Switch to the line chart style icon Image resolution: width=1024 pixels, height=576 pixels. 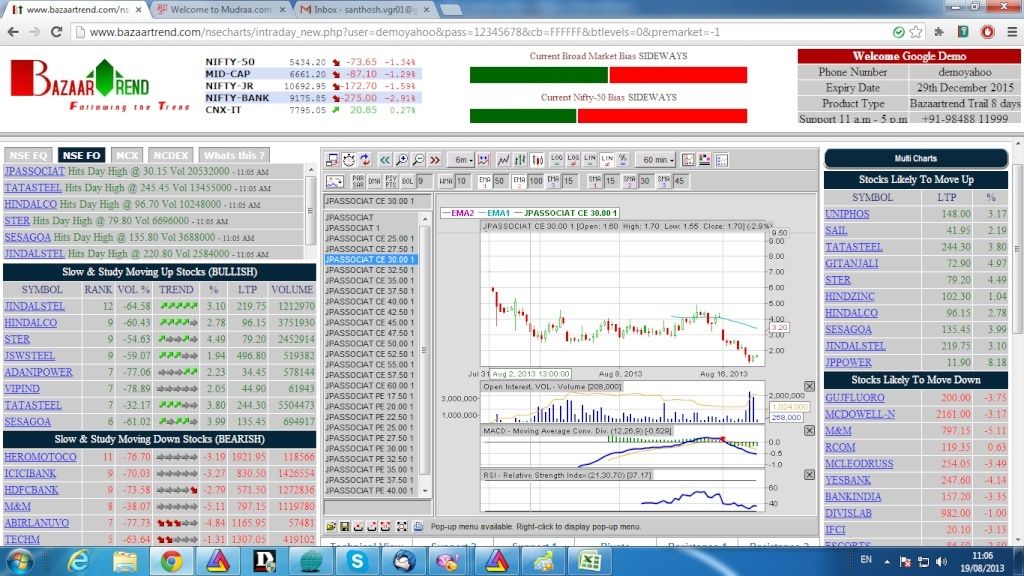tap(504, 160)
